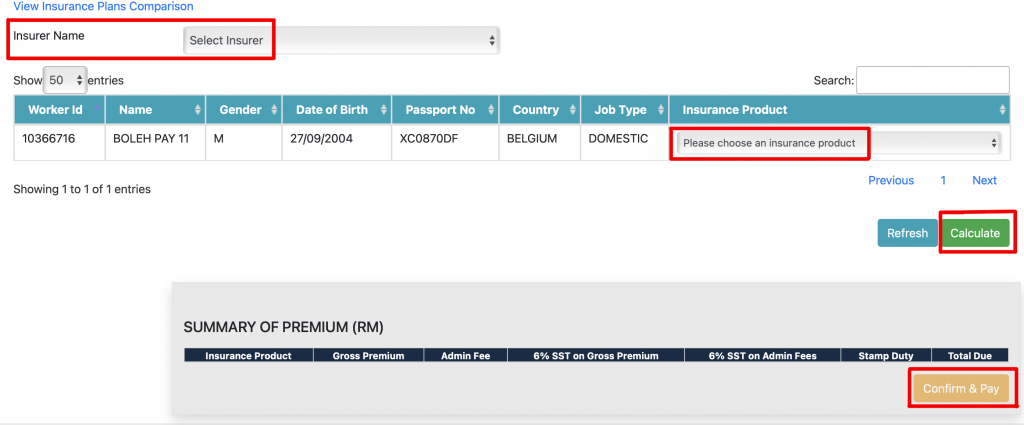The width and height of the screenshot is (1024, 425).
Task: Sort the table by Worker Id
Action: (x=59, y=109)
